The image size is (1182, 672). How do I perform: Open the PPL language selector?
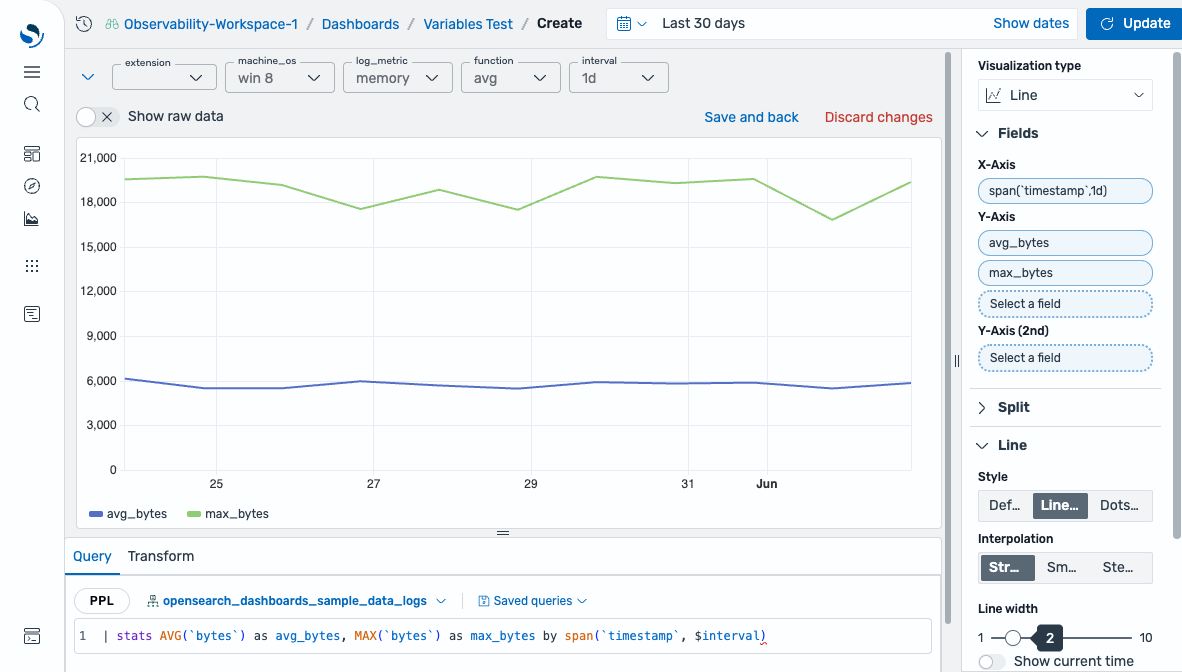tap(102, 601)
